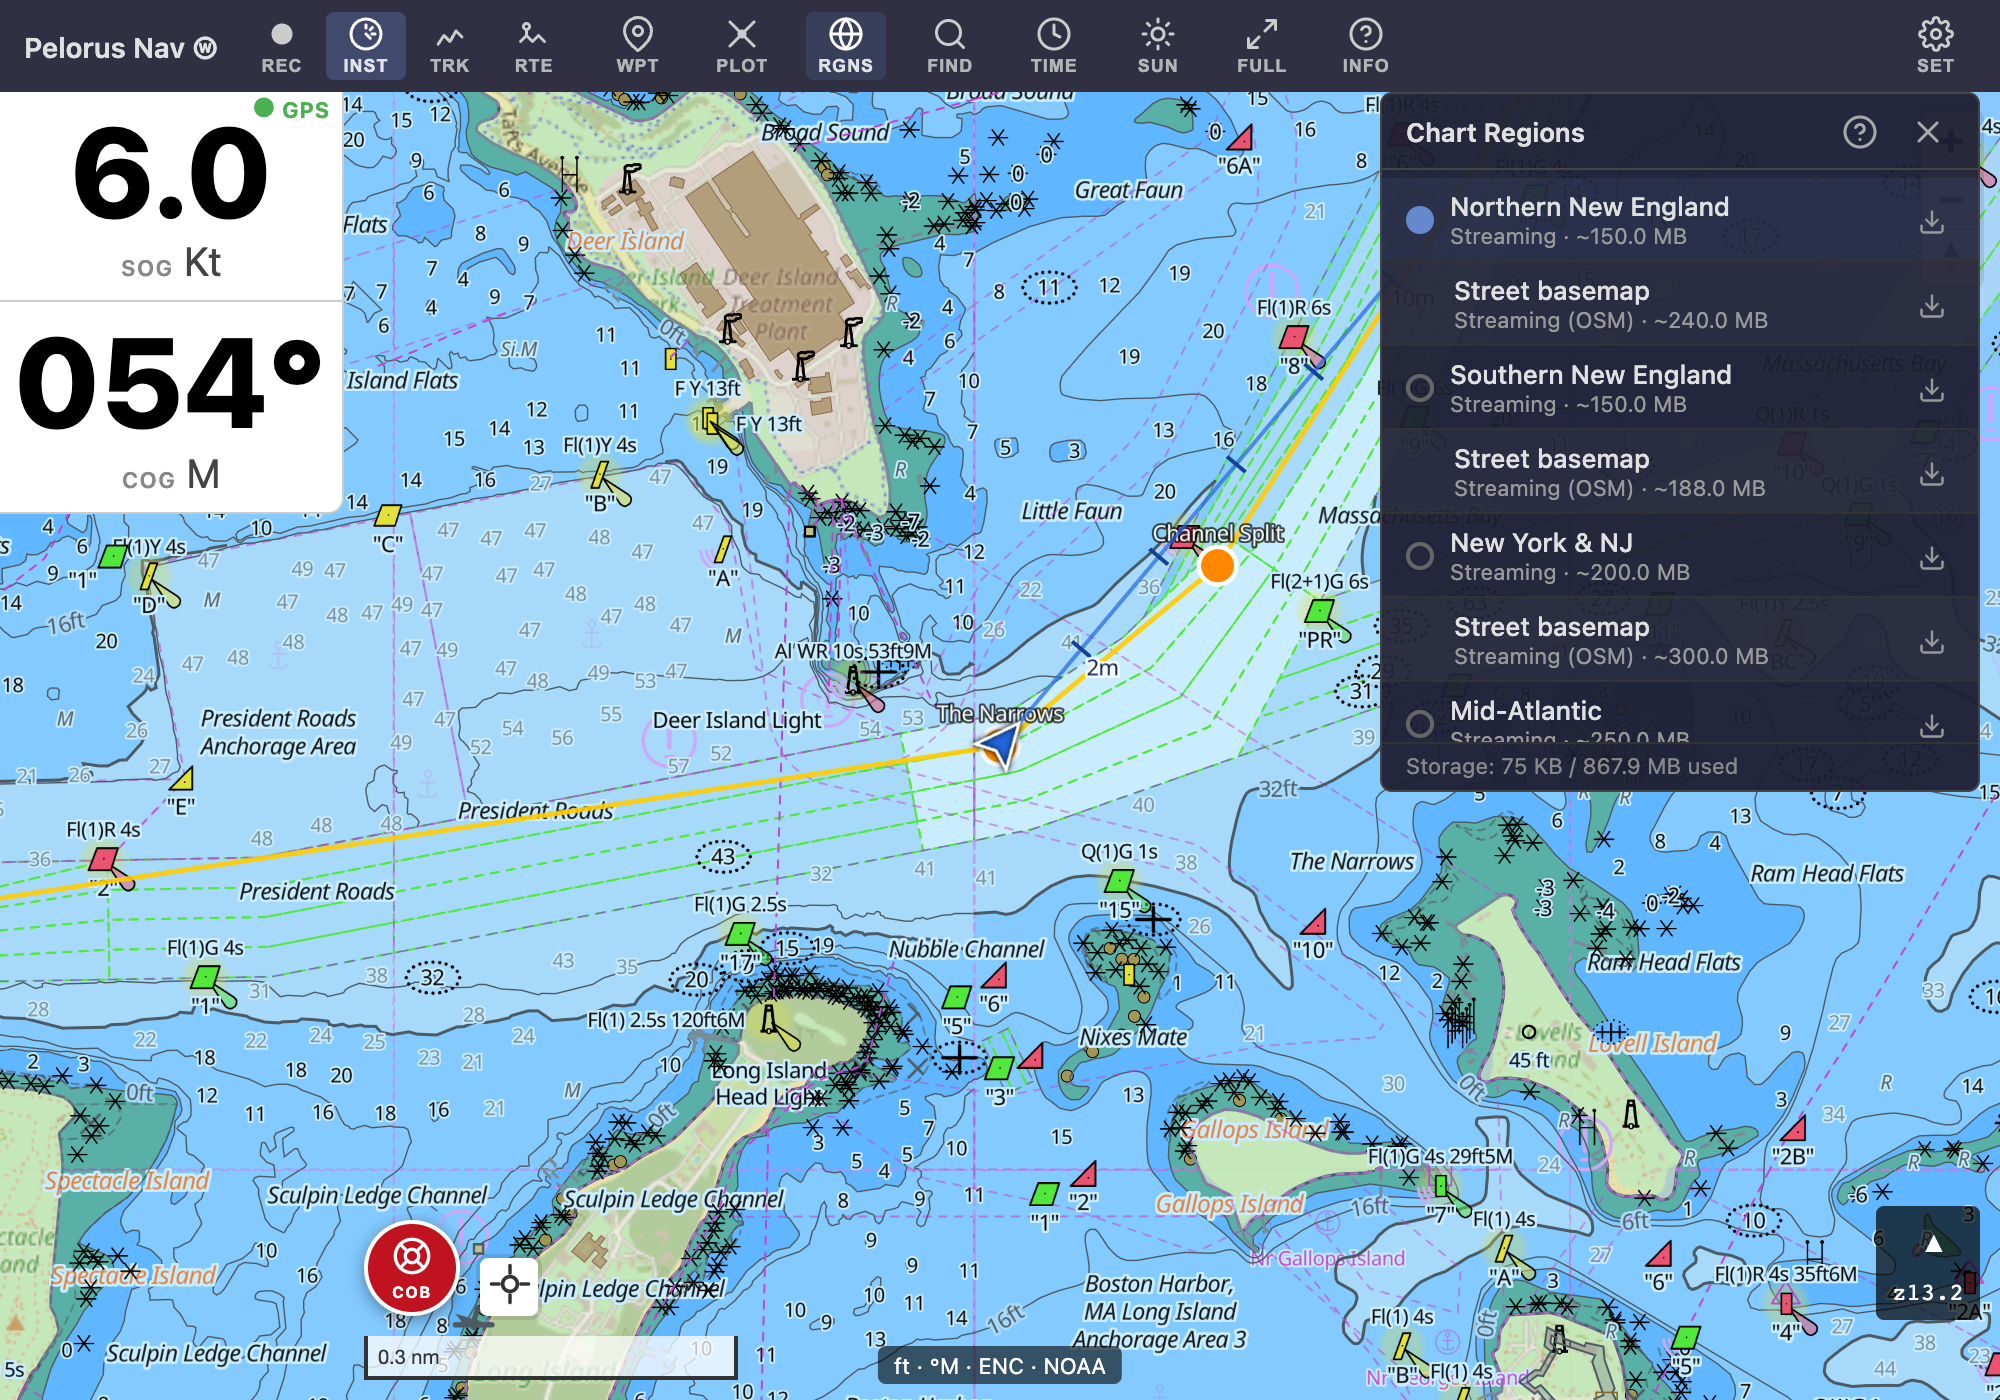This screenshot has height=1400, width=2000.
Task: Click the north-up compass showing z13.2
Action: click(x=1927, y=1263)
